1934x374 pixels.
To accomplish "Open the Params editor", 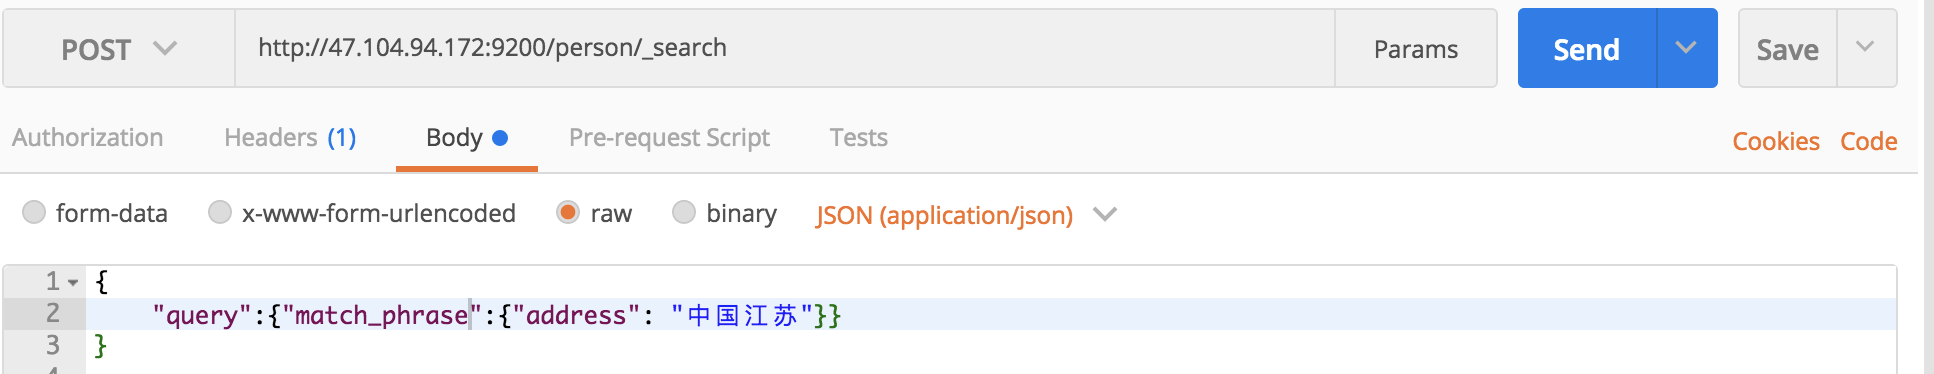I will tap(1416, 49).
